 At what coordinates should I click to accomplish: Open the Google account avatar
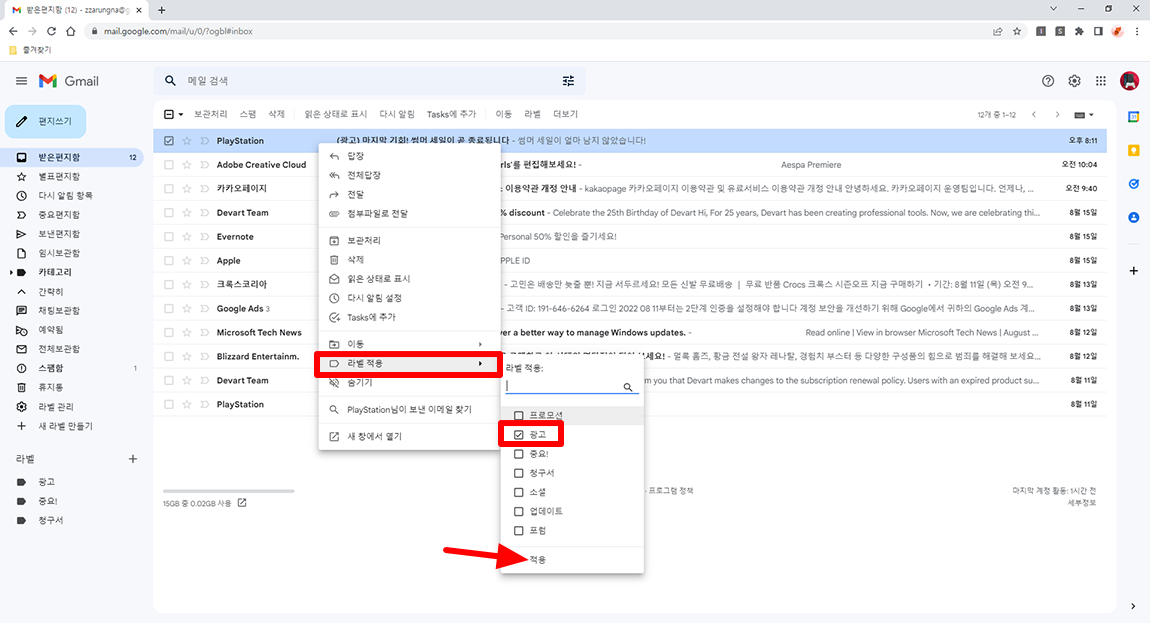click(x=1129, y=81)
